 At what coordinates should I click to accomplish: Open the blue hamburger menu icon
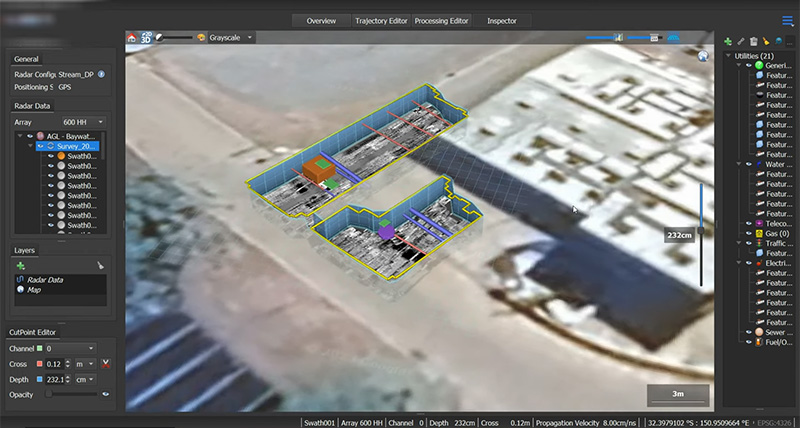[788, 20]
